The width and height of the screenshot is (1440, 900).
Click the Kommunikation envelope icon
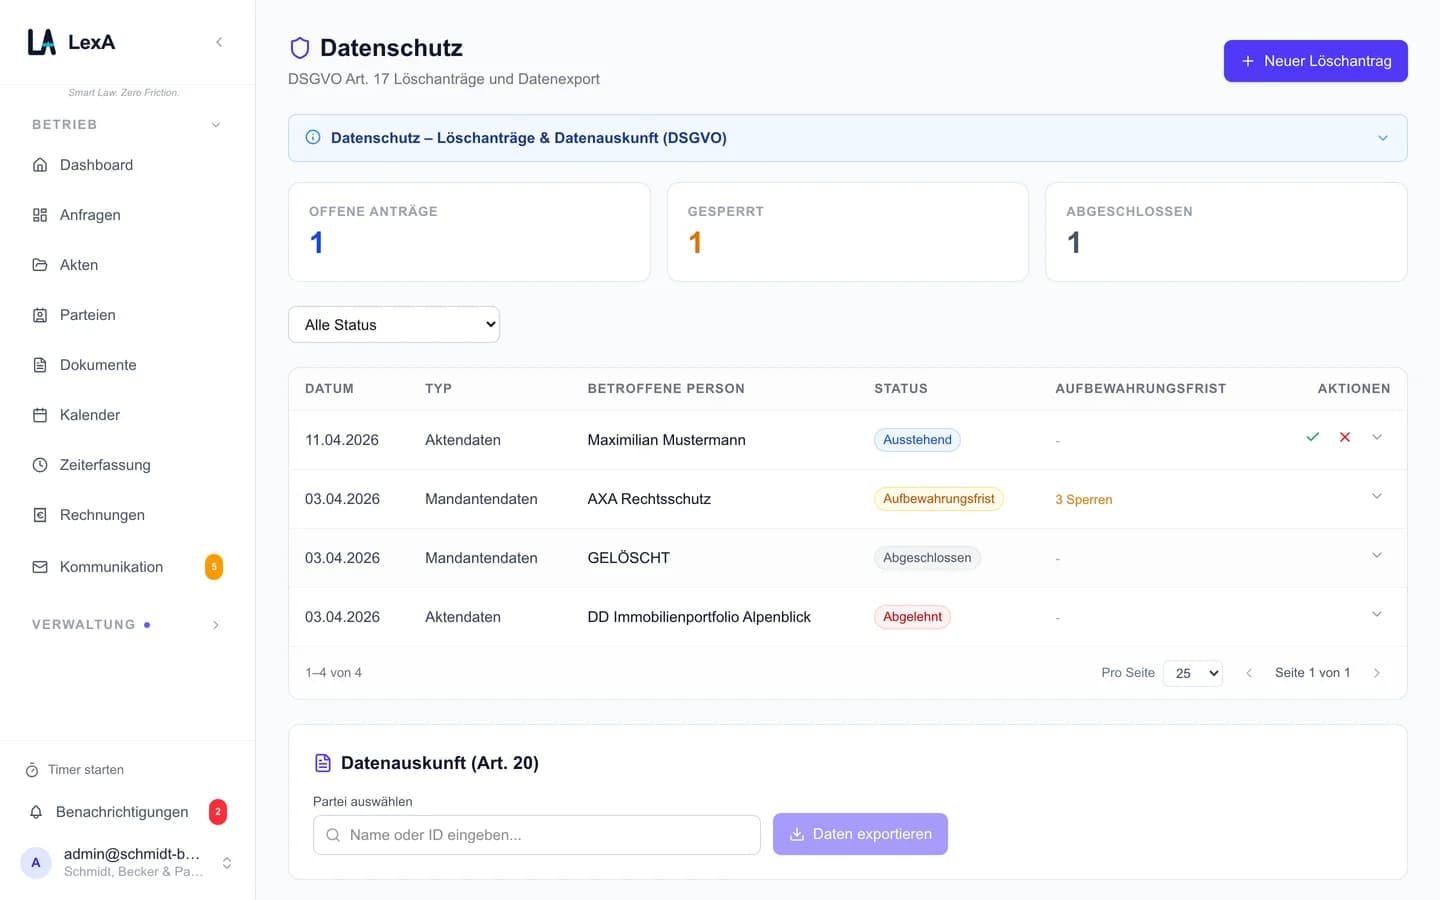coord(40,567)
